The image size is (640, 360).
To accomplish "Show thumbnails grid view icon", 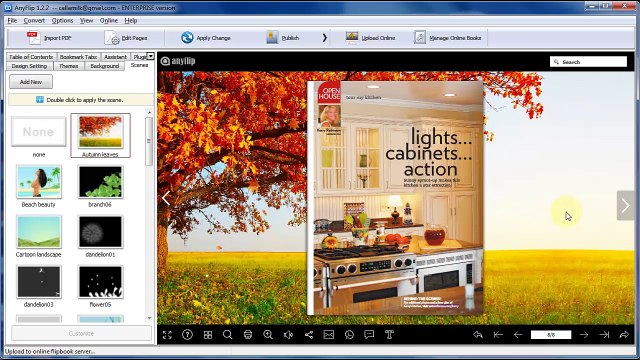I will click(208, 335).
